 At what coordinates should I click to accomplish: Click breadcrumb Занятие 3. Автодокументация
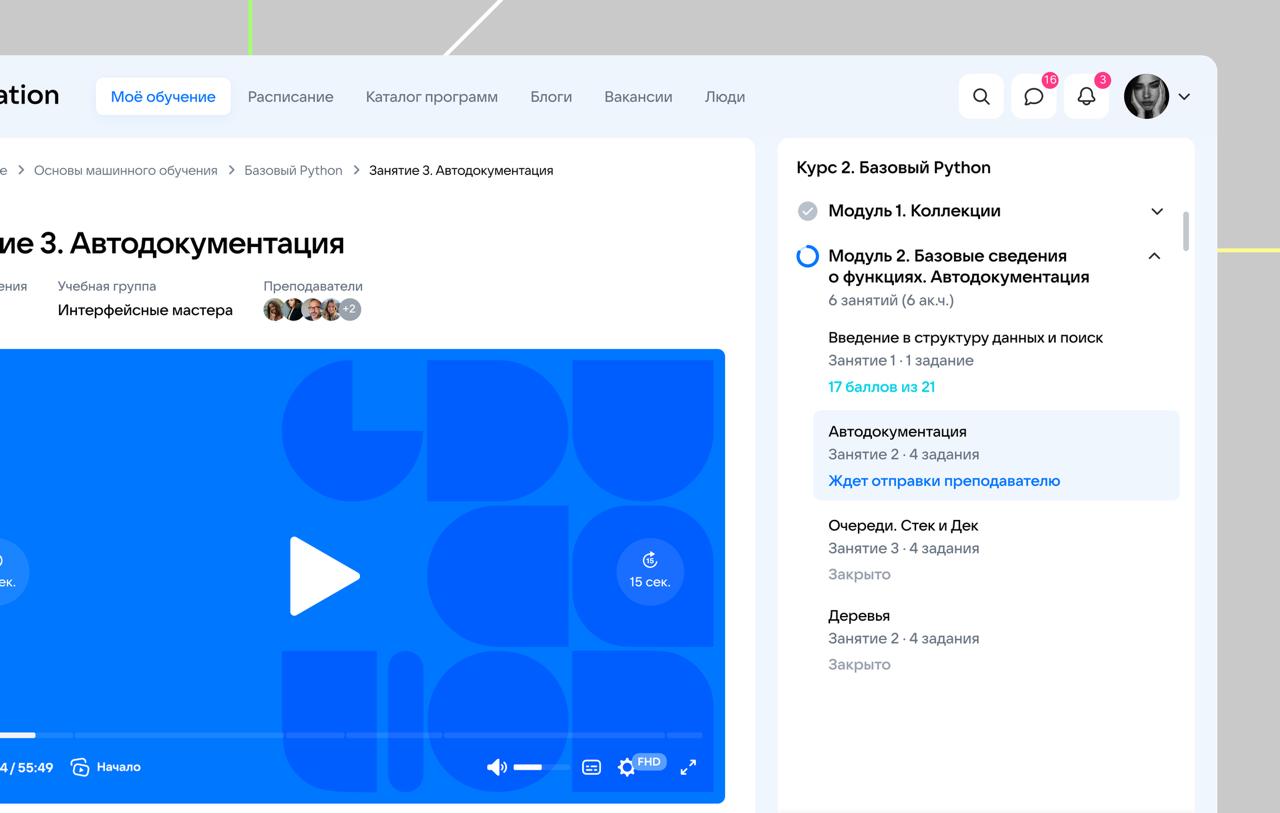tap(461, 170)
